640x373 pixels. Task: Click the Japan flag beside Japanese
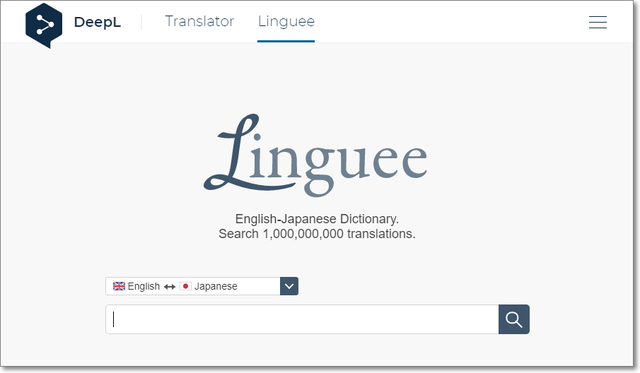[185, 286]
